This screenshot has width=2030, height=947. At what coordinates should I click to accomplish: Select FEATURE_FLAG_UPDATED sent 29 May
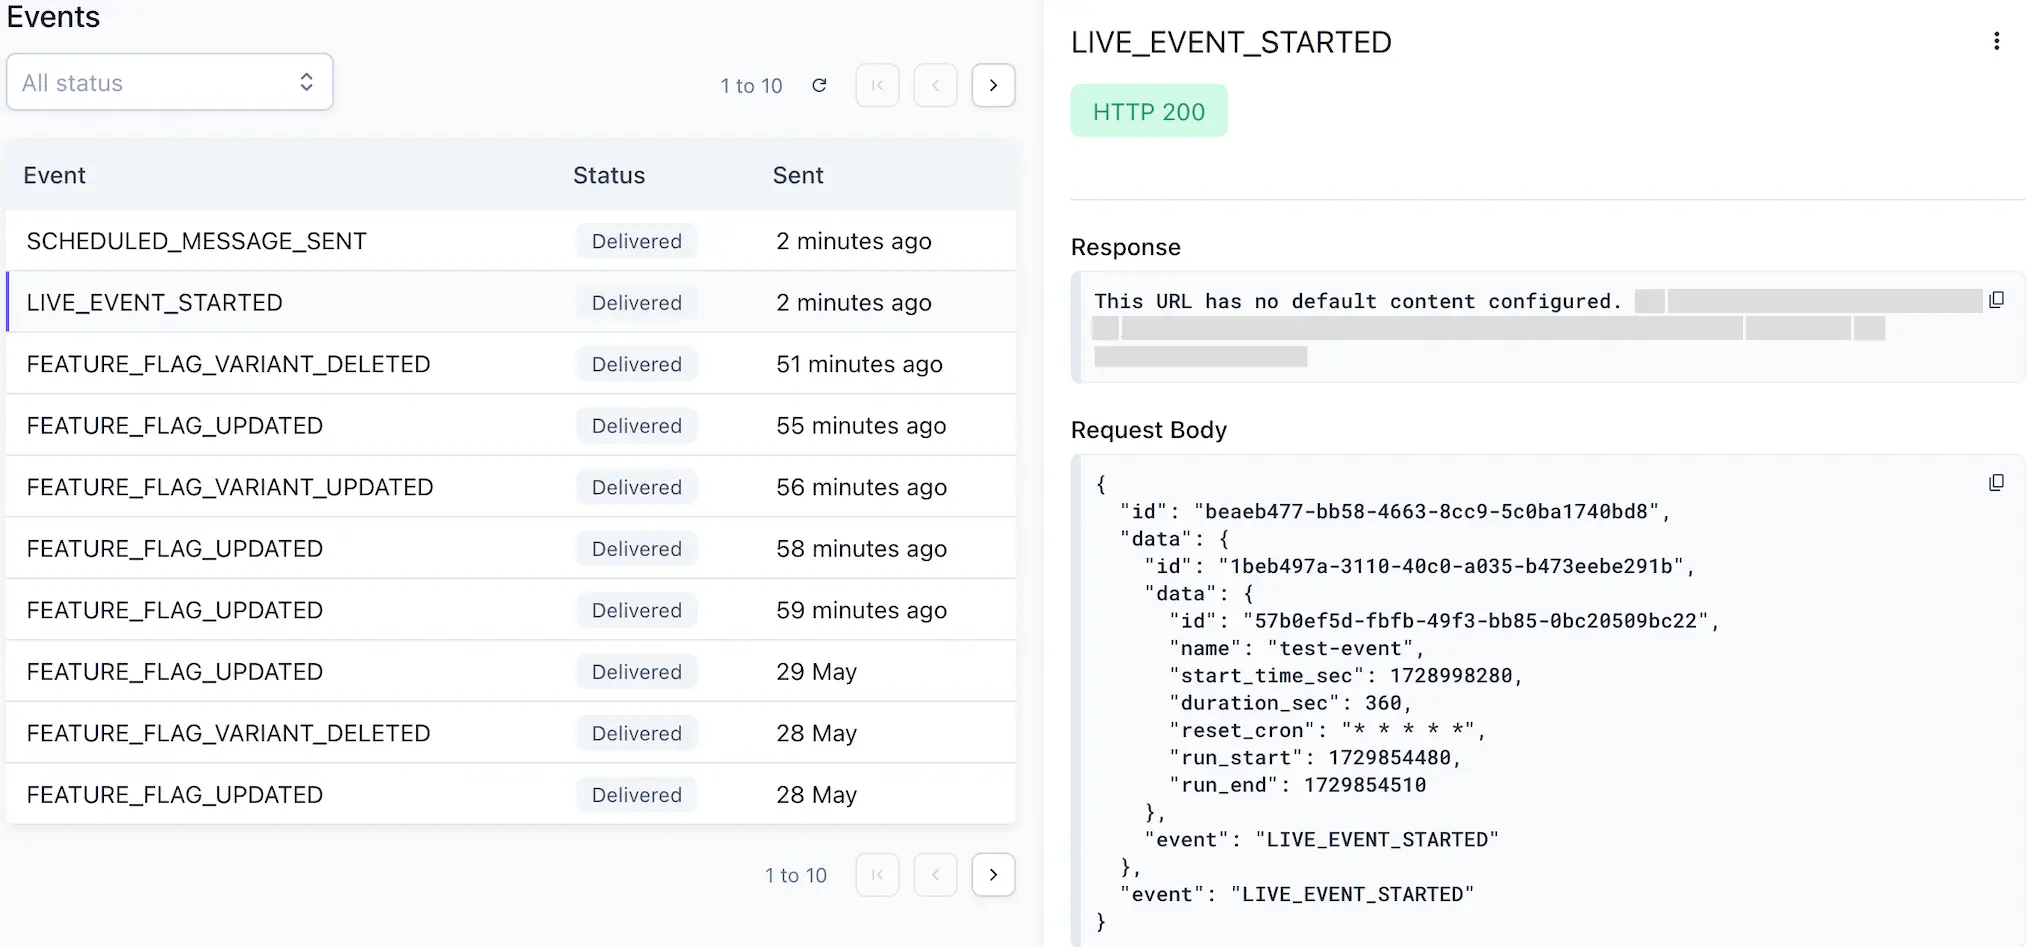coord(511,671)
